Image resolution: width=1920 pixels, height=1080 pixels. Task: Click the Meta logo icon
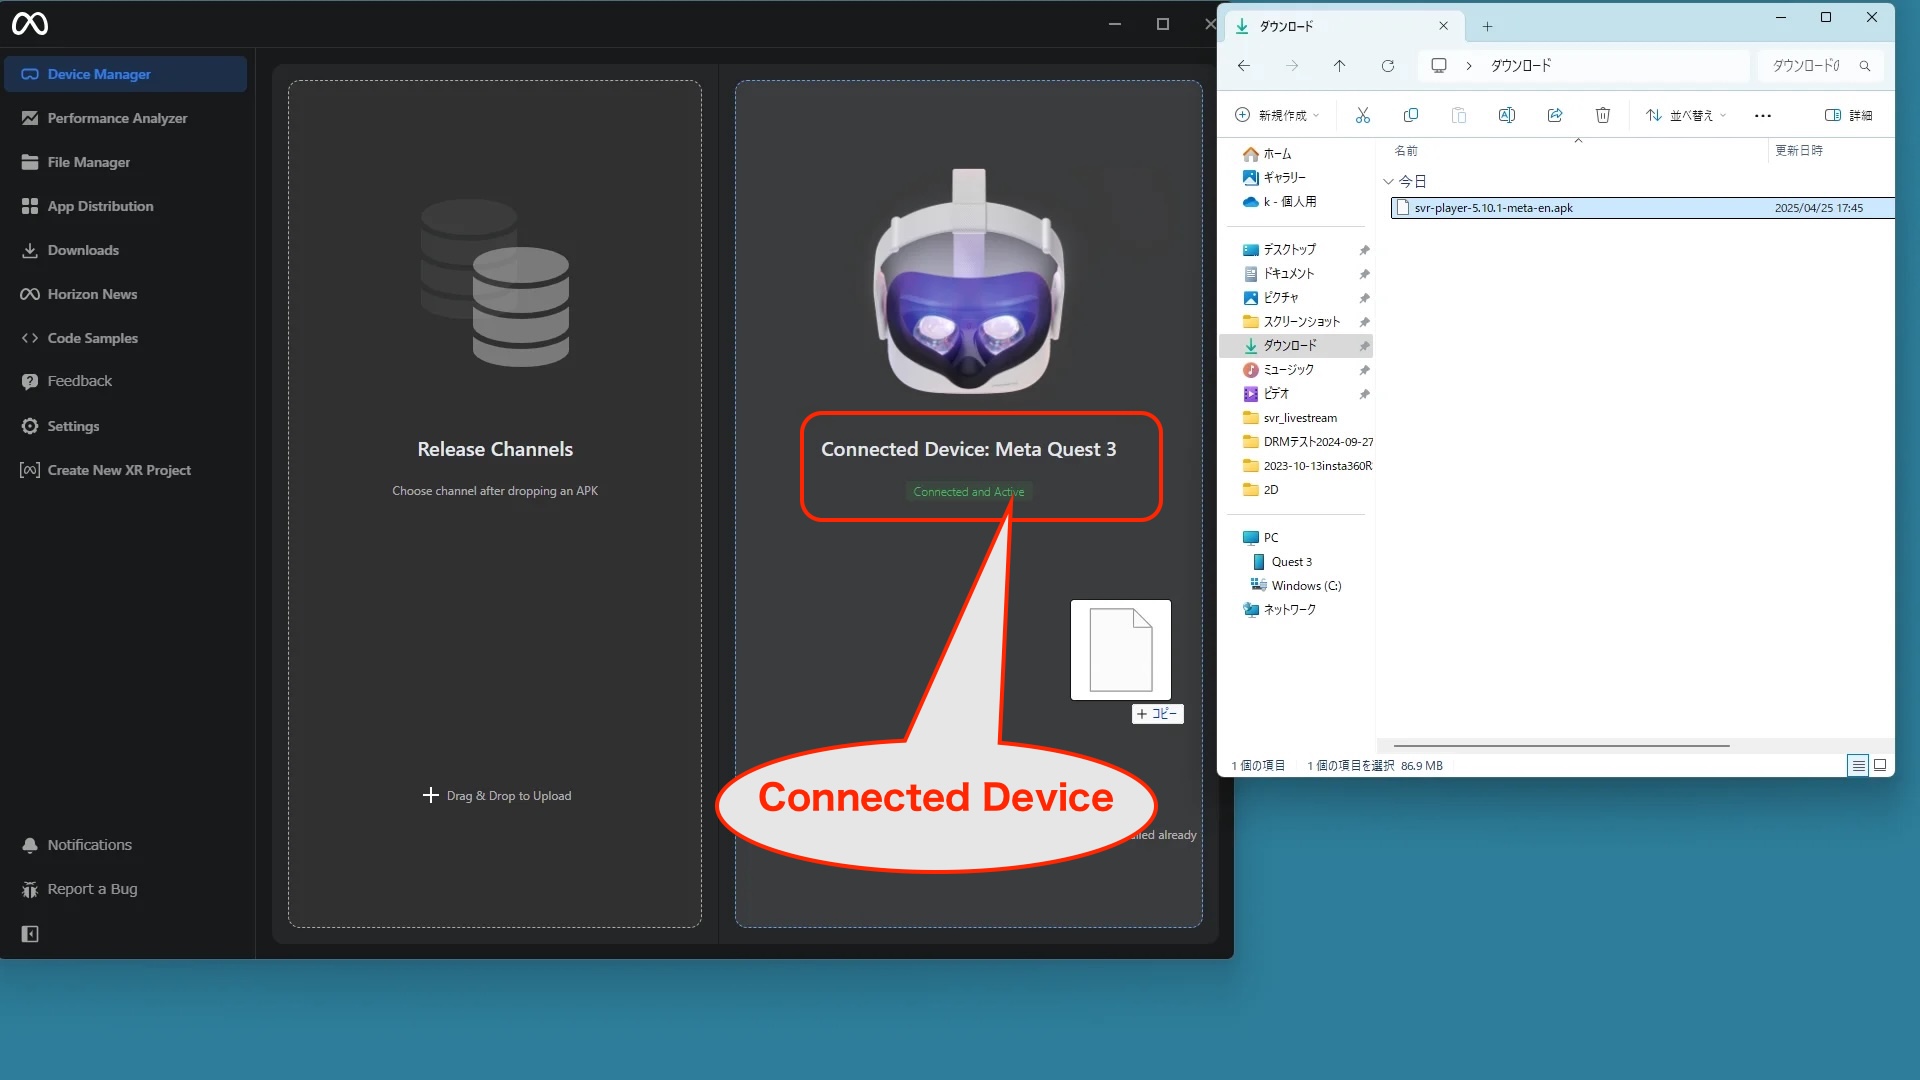(x=30, y=23)
